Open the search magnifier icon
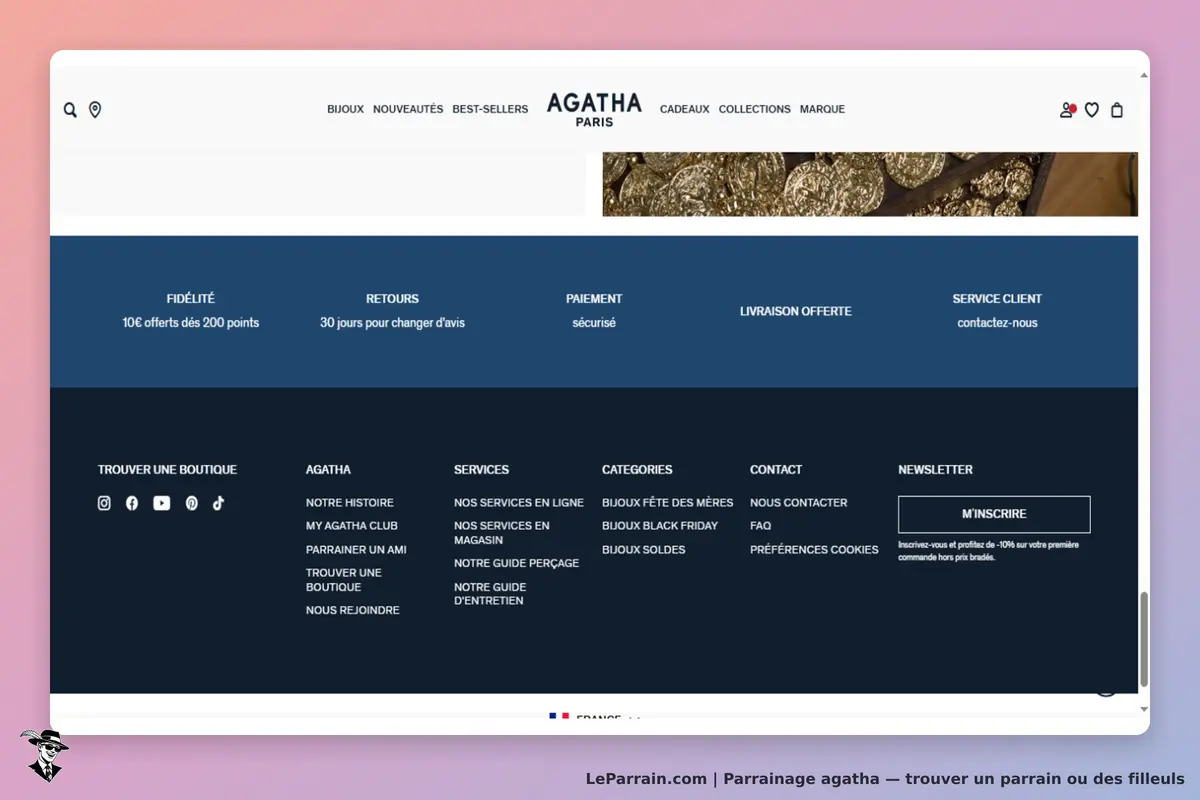Image resolution: width=1200 pixels, height=800 pixels. pos(70,110)
